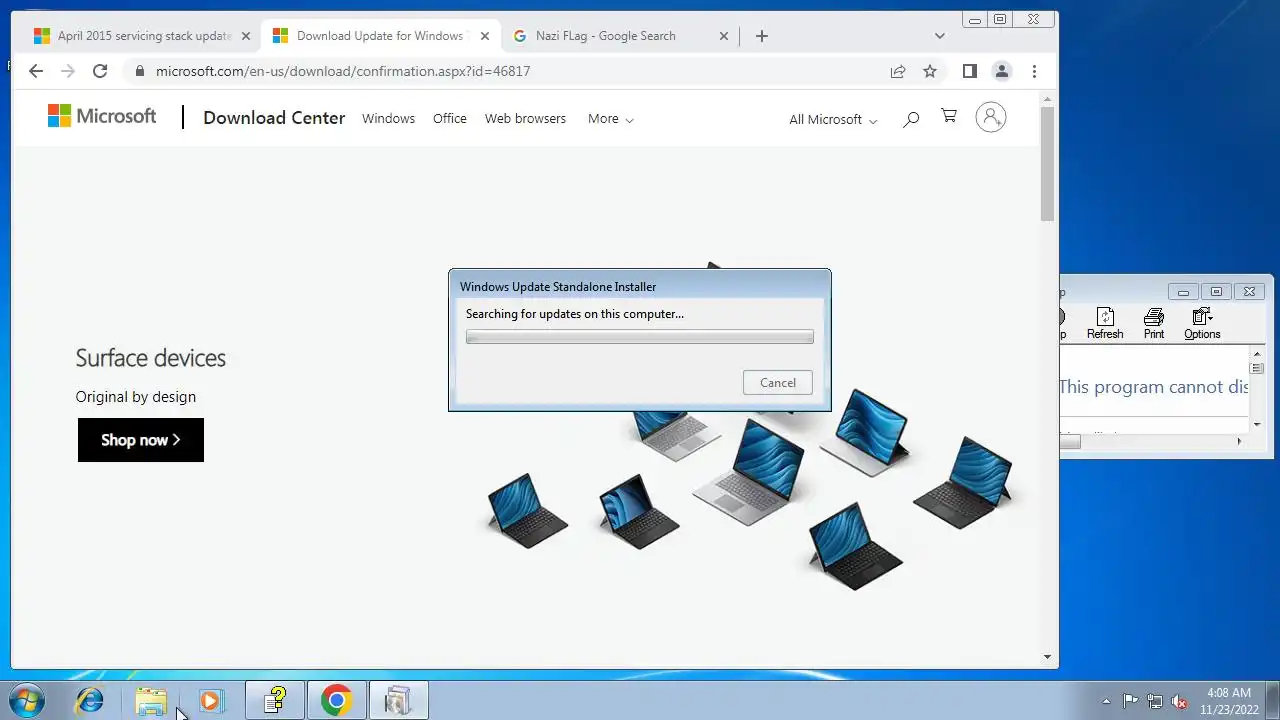The width and height of the screenshot is (1280, 720).
Task: Click Help window horizontal scrollbar right arrow
Action: tap(1239, 441)
